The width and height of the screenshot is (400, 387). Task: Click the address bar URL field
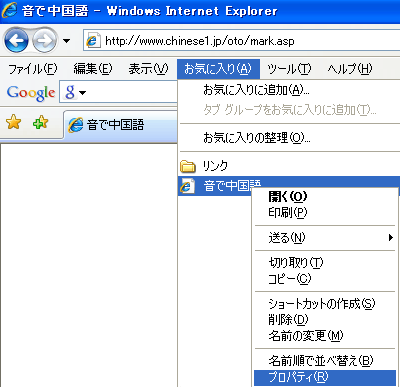point(242,41)
